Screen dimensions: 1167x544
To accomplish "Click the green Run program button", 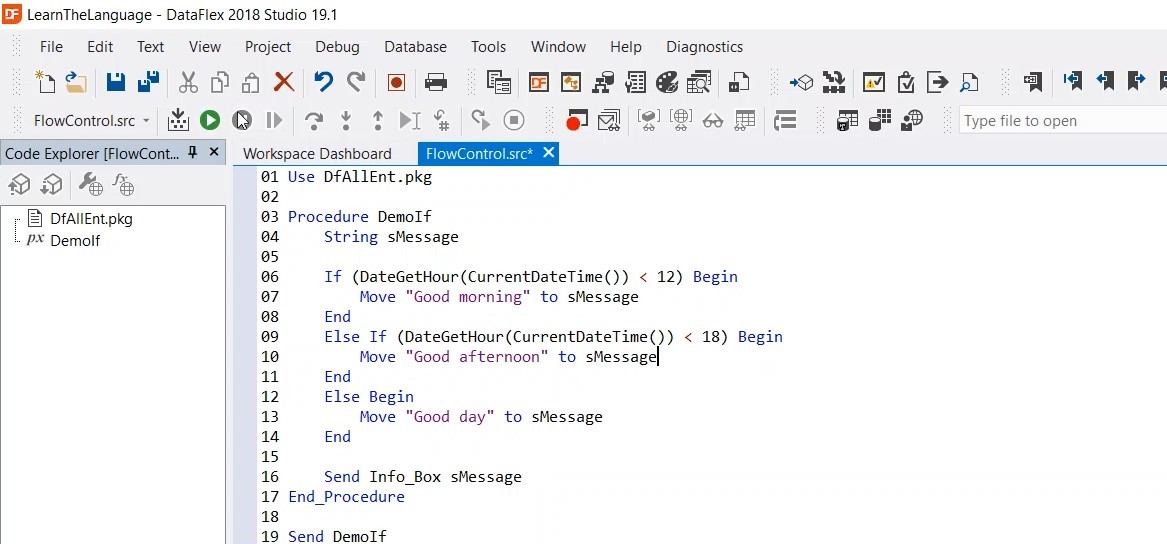I will coord(209,121).
